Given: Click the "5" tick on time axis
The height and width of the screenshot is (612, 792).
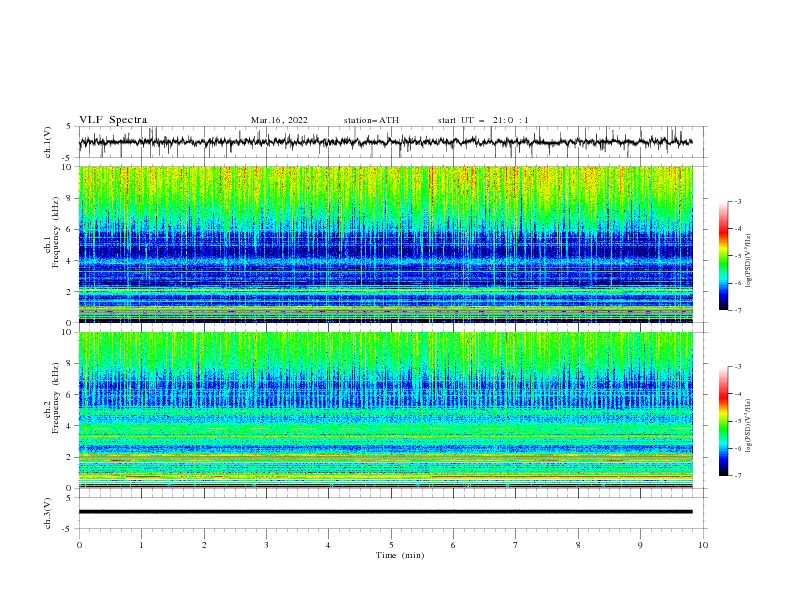Looking at the screenshot, I should click(x=391, y=545).
